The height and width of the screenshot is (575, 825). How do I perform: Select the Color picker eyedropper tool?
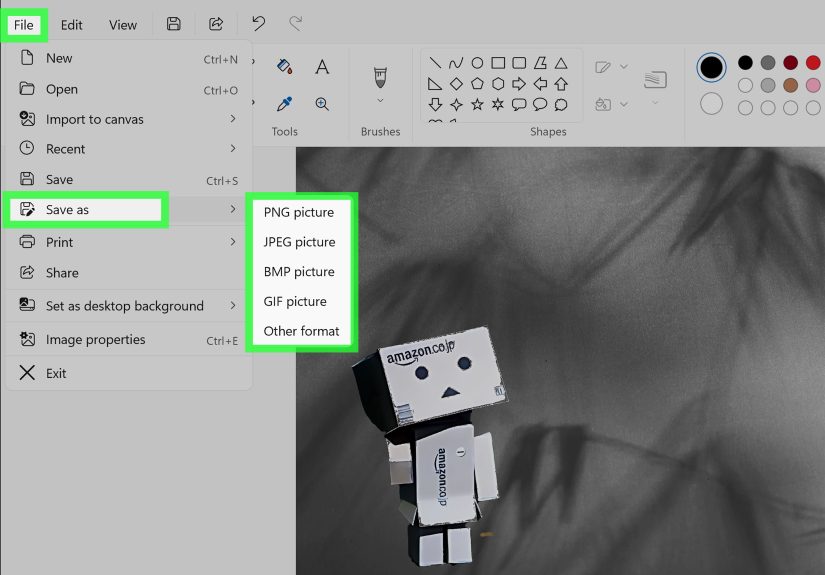pyautogui.click(x=285, y=104)
